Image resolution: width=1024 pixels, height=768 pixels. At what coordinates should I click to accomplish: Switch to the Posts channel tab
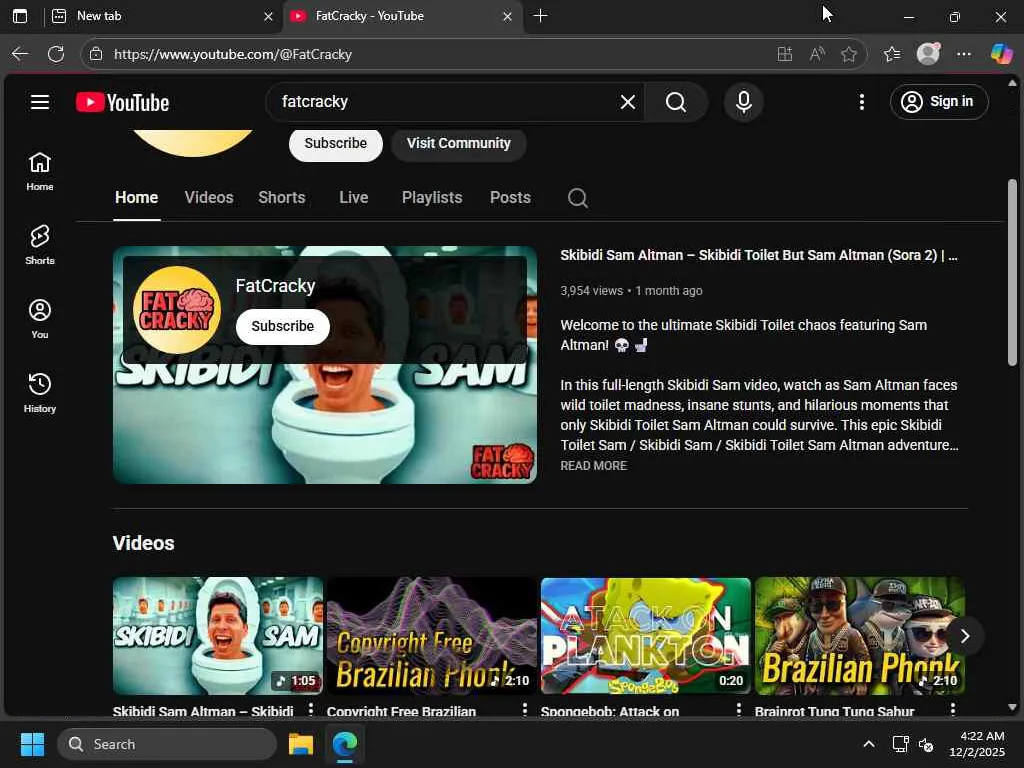[510, 198]
